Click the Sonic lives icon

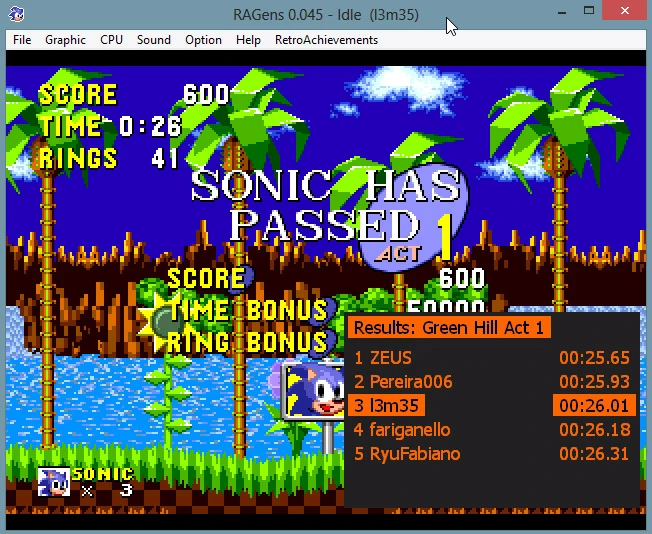54,482
